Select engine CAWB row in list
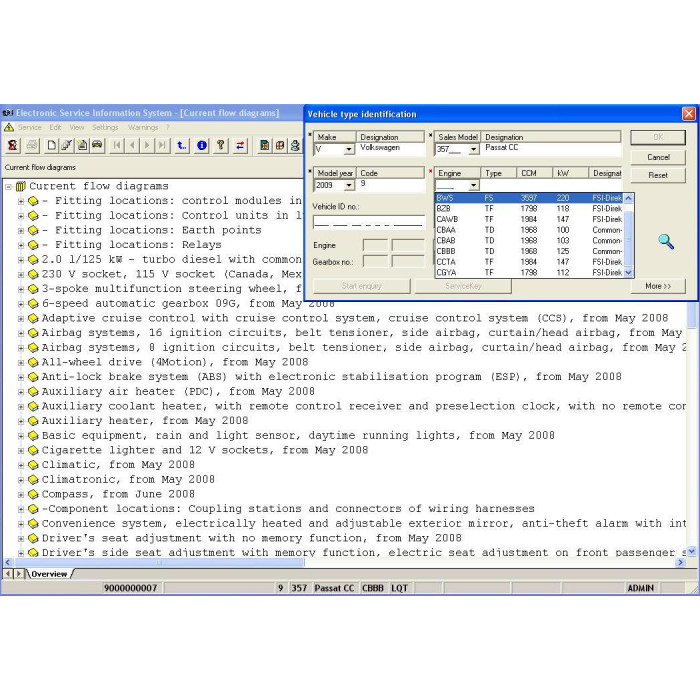 tap(529, 219)
